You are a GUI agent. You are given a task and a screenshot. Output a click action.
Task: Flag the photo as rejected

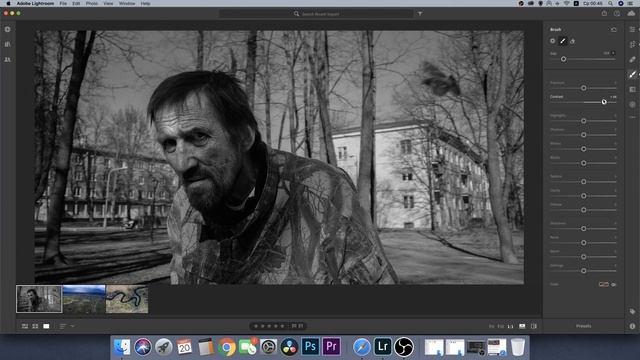pyautogui.click(x=301, y=326)
